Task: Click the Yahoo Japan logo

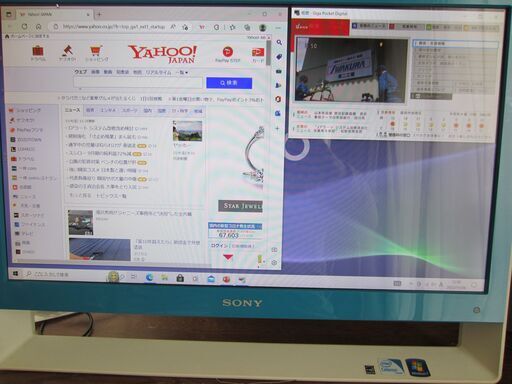Action: 163,54
